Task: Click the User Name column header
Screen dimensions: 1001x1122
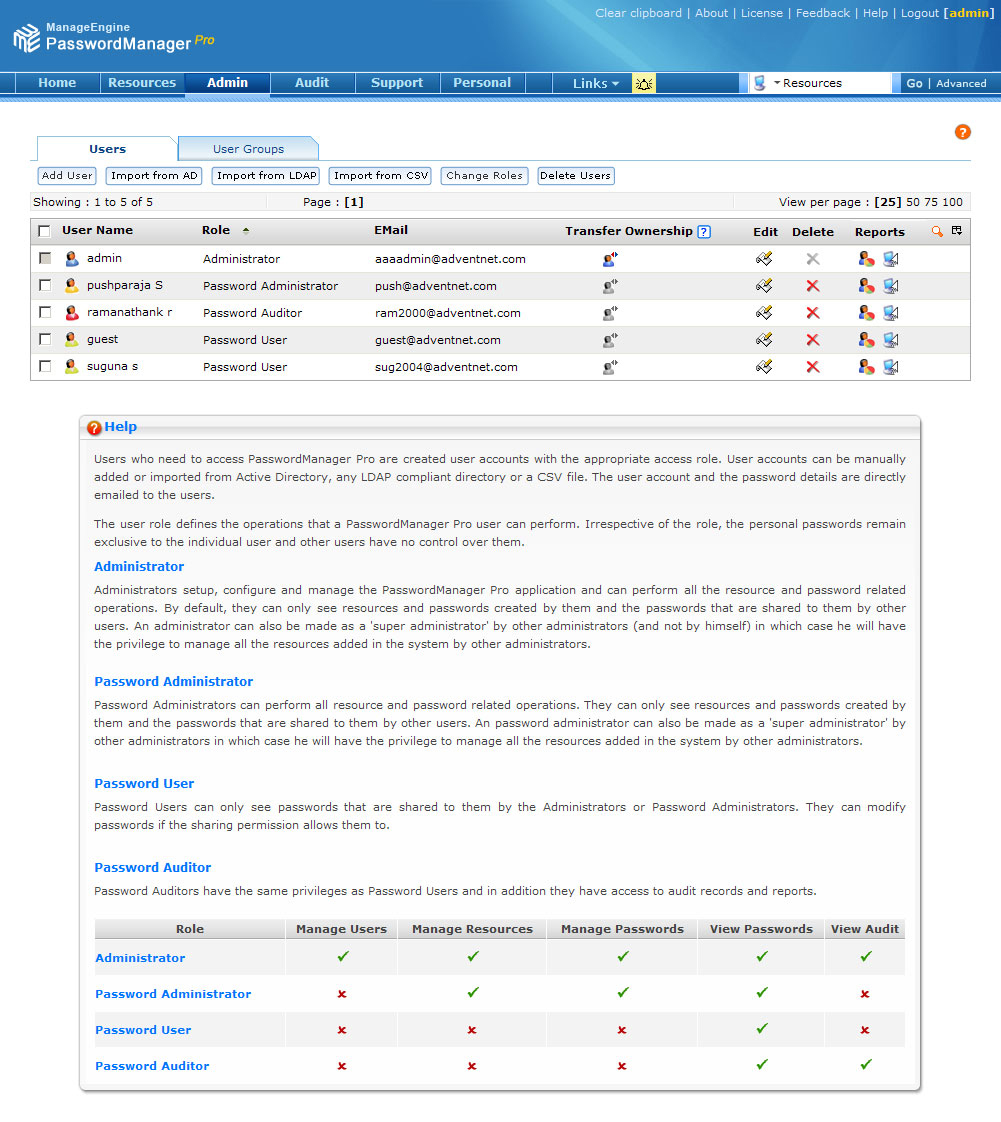Action: coord(97,230)
